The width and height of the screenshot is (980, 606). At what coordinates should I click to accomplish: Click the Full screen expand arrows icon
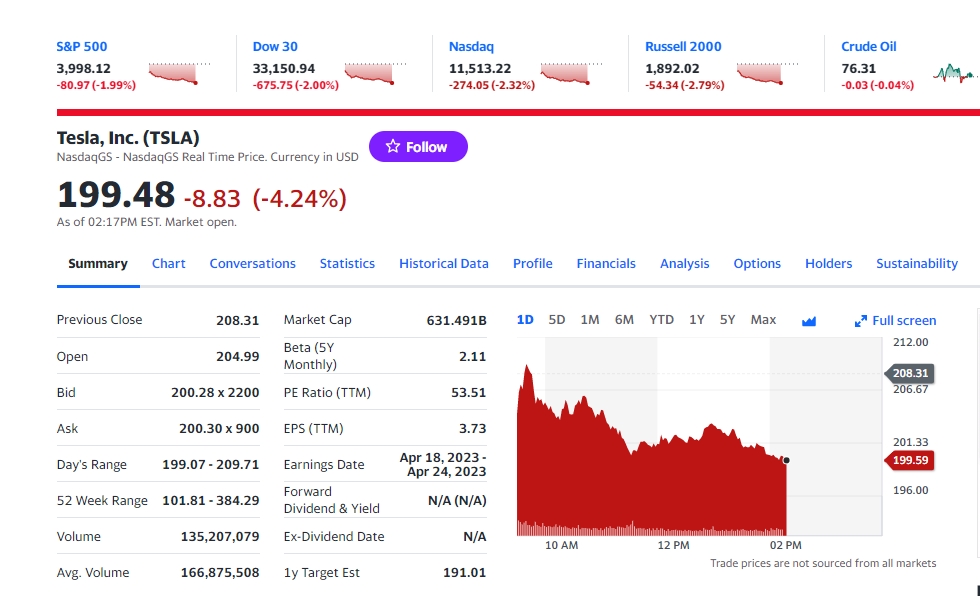[861, 321]
